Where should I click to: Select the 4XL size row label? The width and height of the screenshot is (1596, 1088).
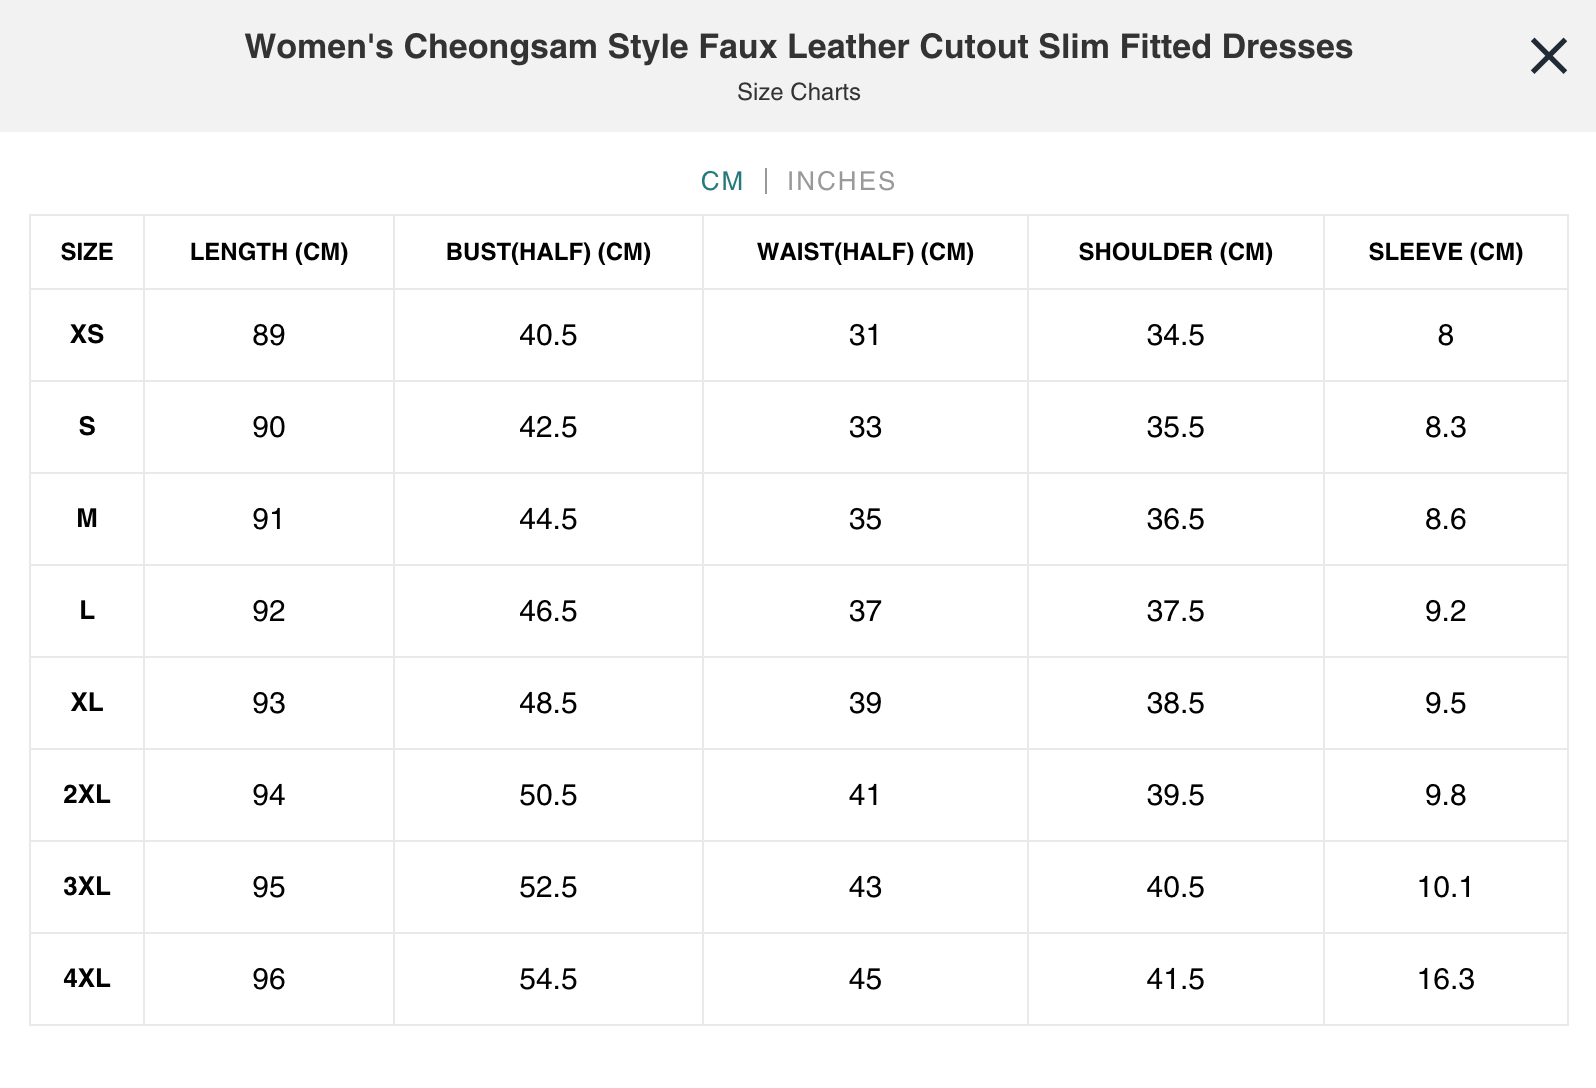point(87,979)
